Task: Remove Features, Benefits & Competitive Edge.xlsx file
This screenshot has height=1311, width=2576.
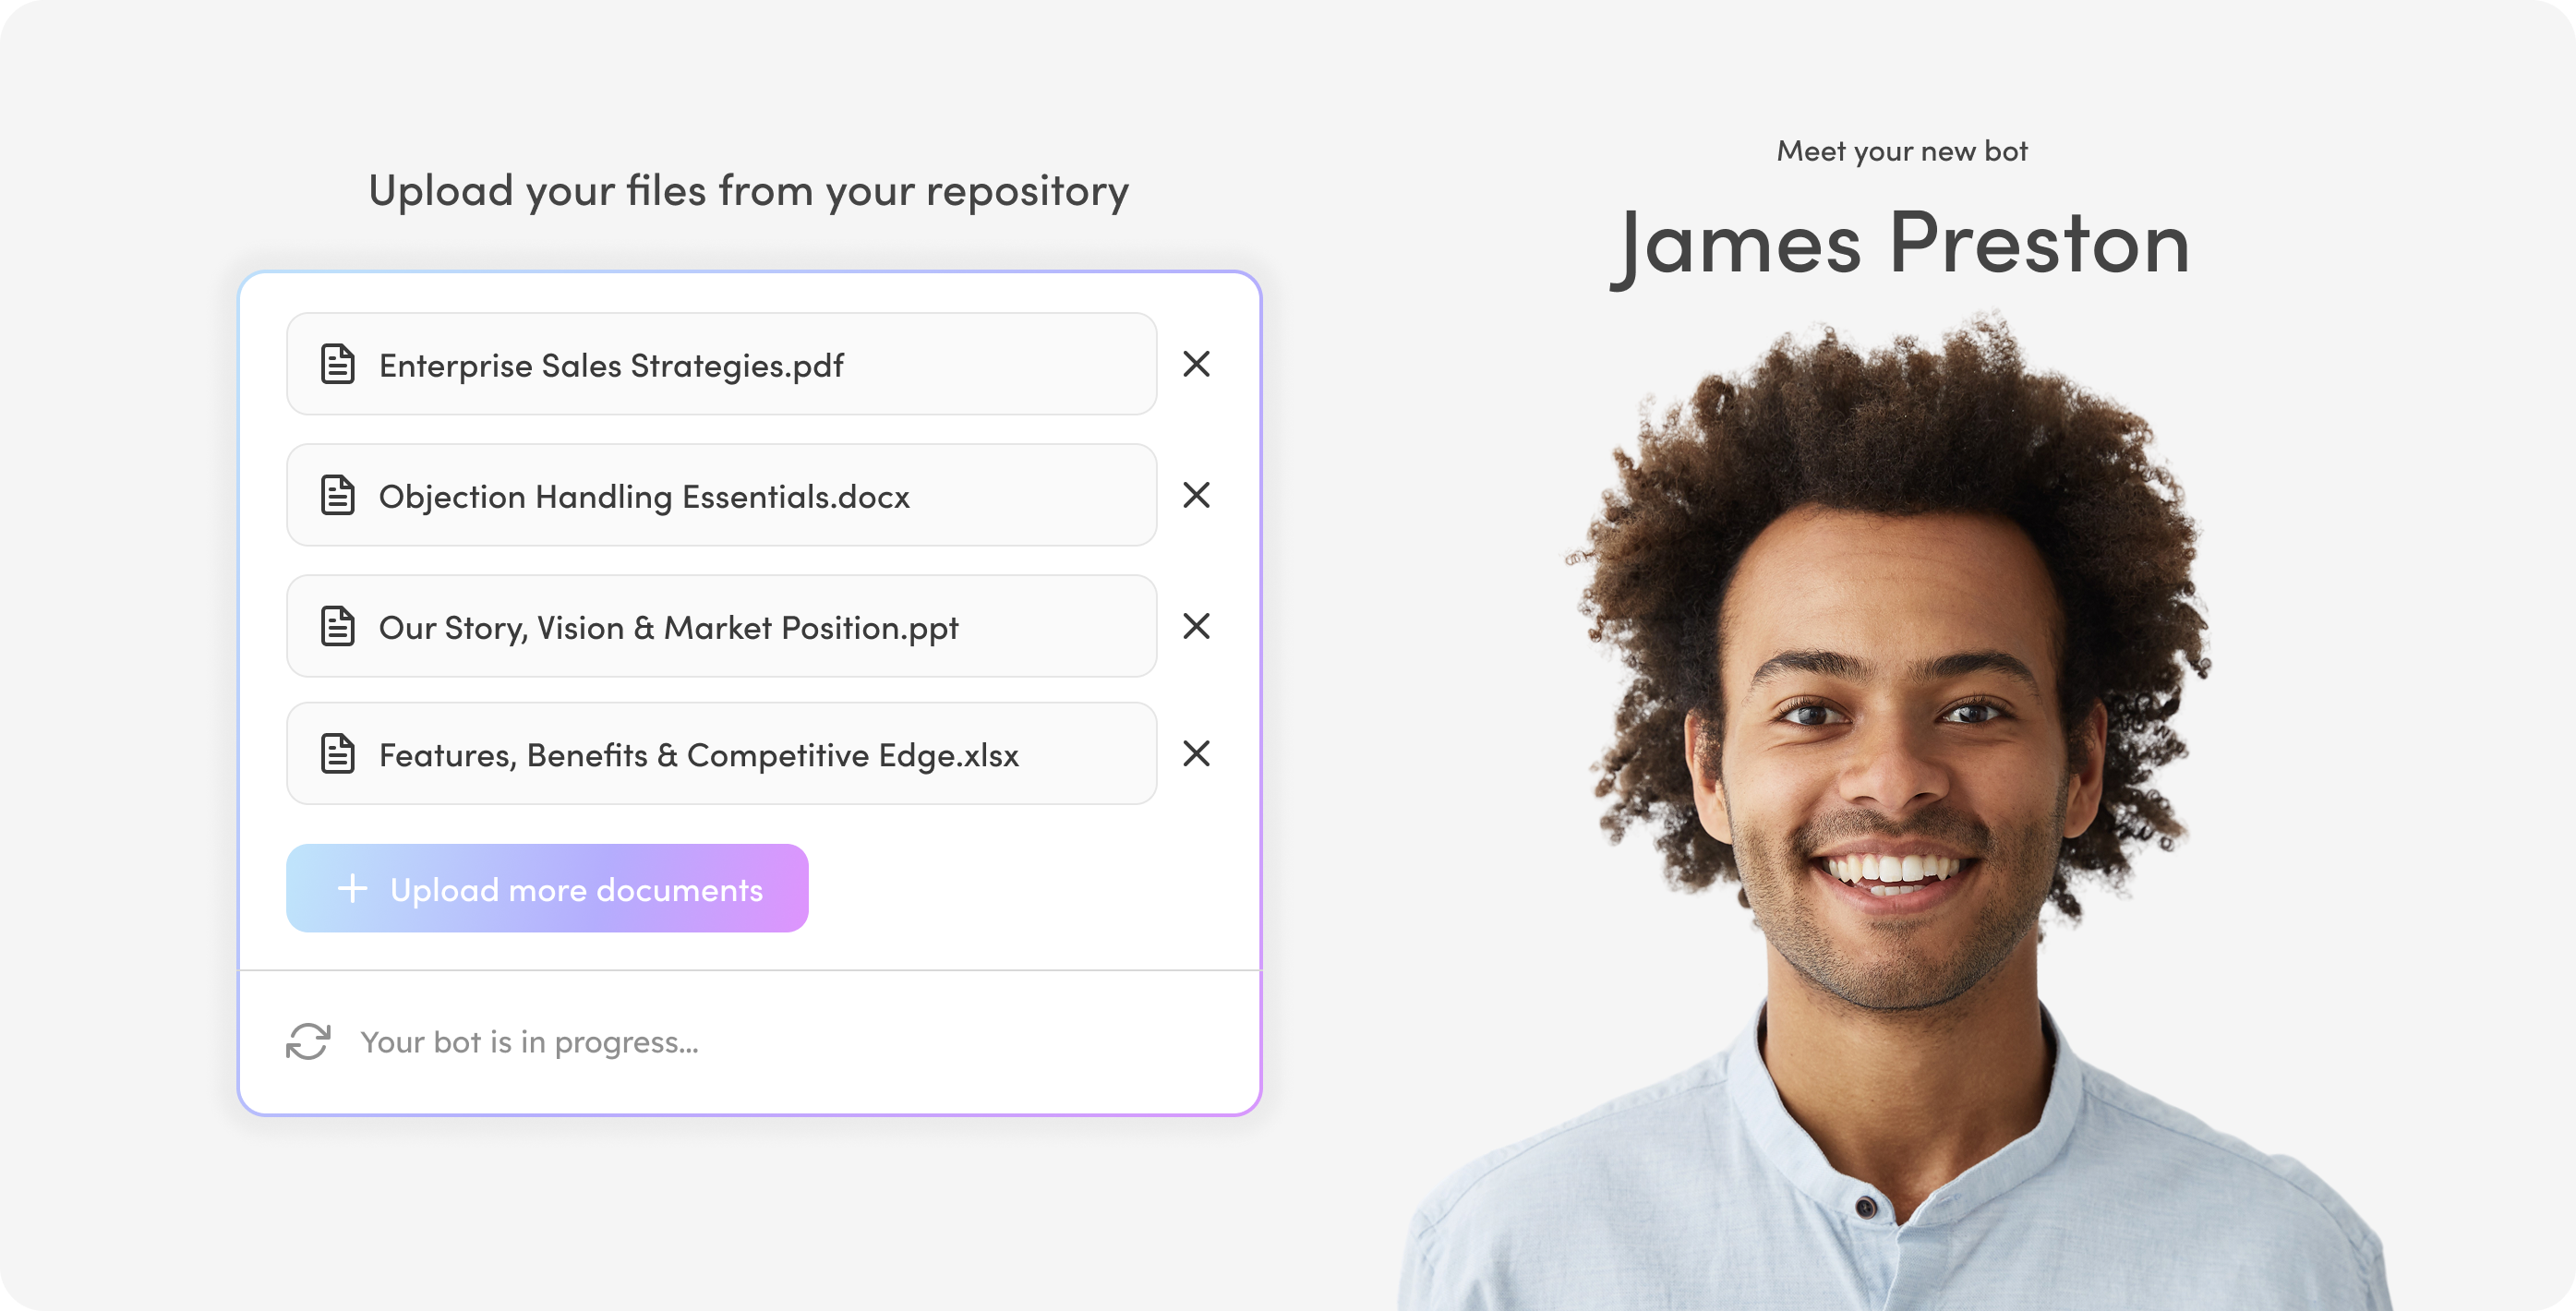Action: click(1196, 753)
